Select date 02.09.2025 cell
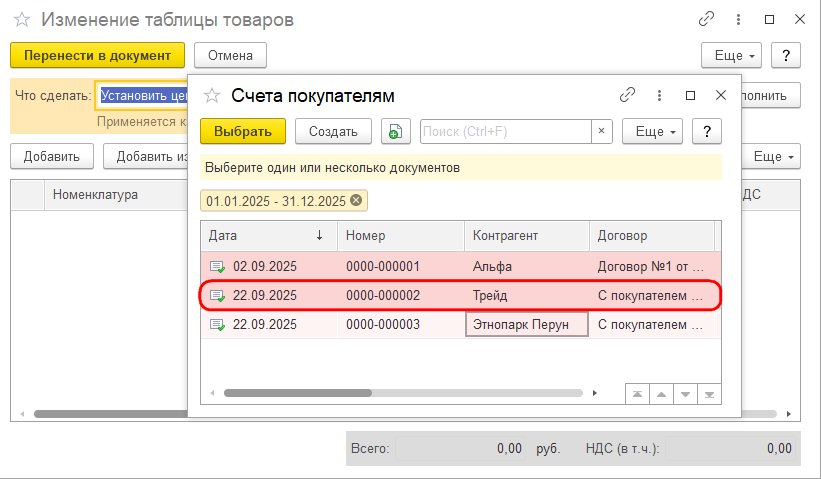This screenshot has width=821, height=479. tap(269, 266)
